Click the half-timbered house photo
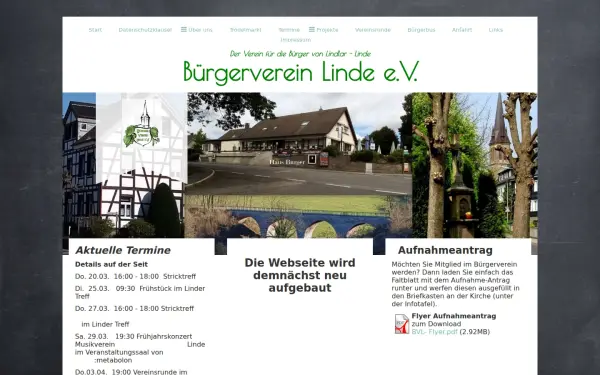 (125, 165)
